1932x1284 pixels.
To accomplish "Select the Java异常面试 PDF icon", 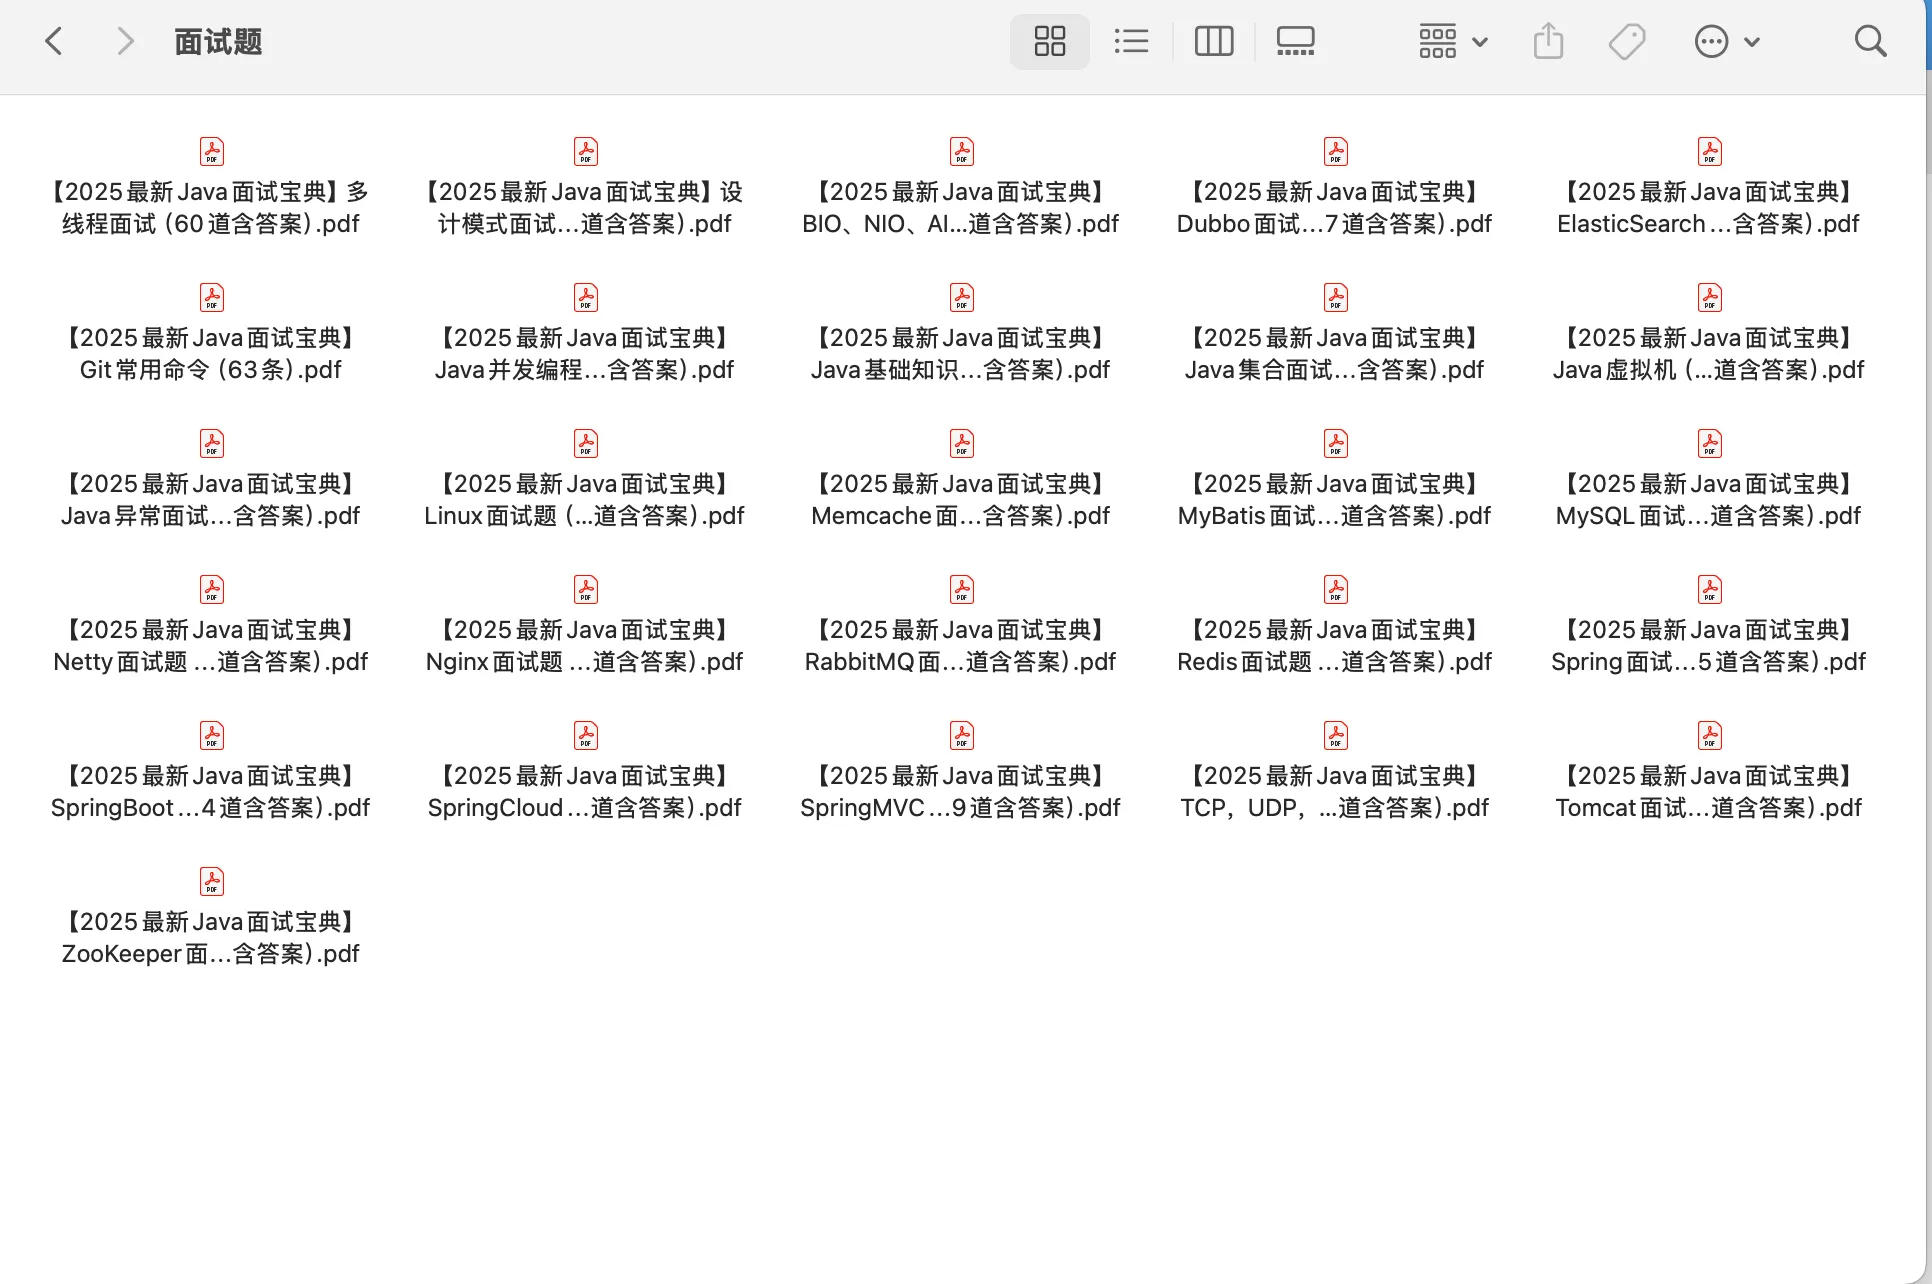I will [211, 443].
